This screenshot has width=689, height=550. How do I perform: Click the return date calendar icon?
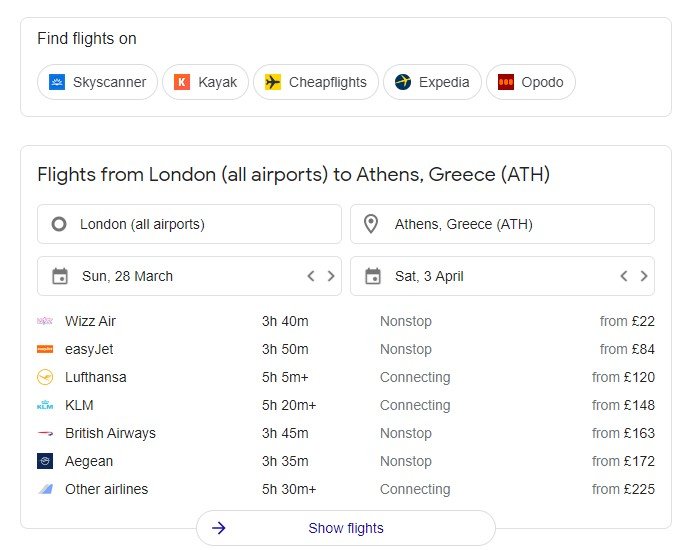(373, 276)
